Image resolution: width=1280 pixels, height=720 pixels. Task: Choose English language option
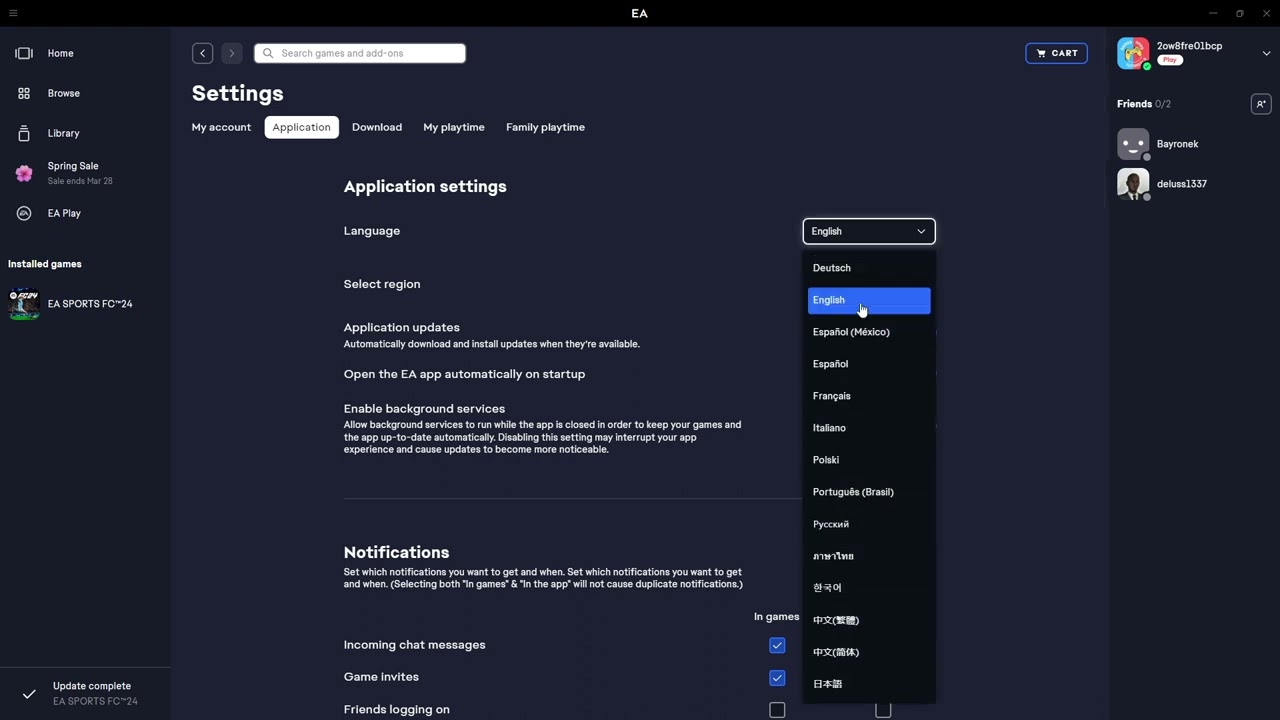(x=869, y=300)
